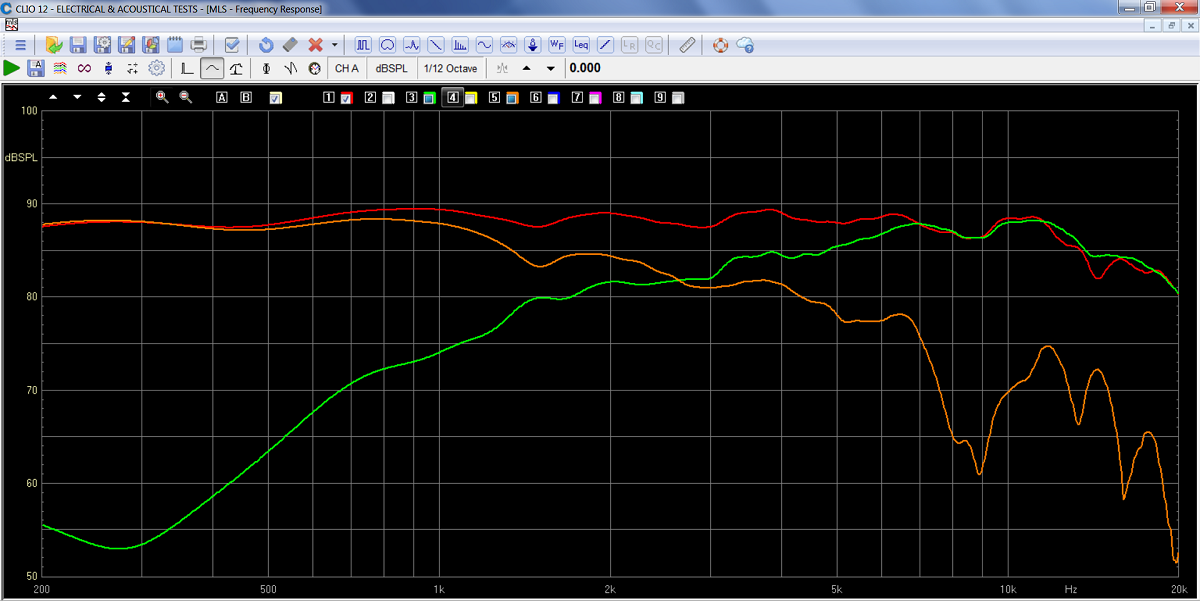Click the up arrow beside 0.000 value
1200x601 pixels.
point(527,68)
